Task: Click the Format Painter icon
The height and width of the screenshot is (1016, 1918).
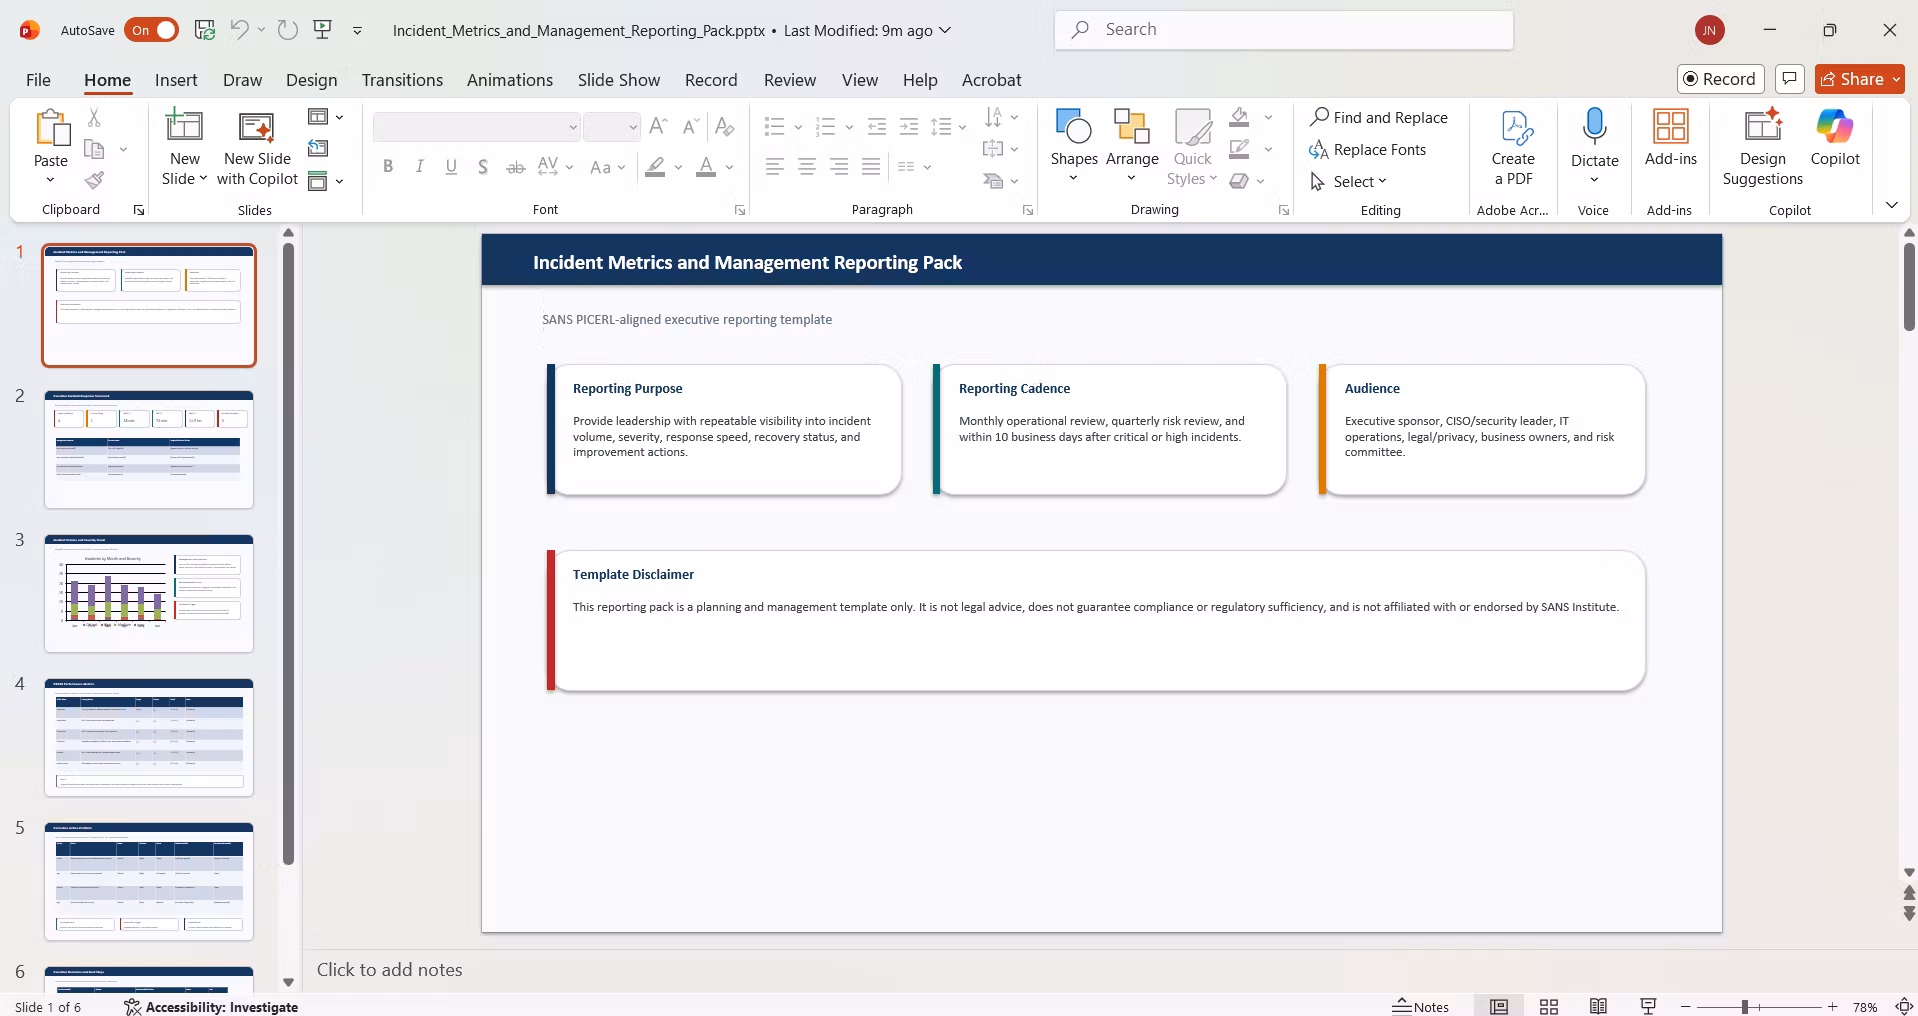Action: pos(94,180)
